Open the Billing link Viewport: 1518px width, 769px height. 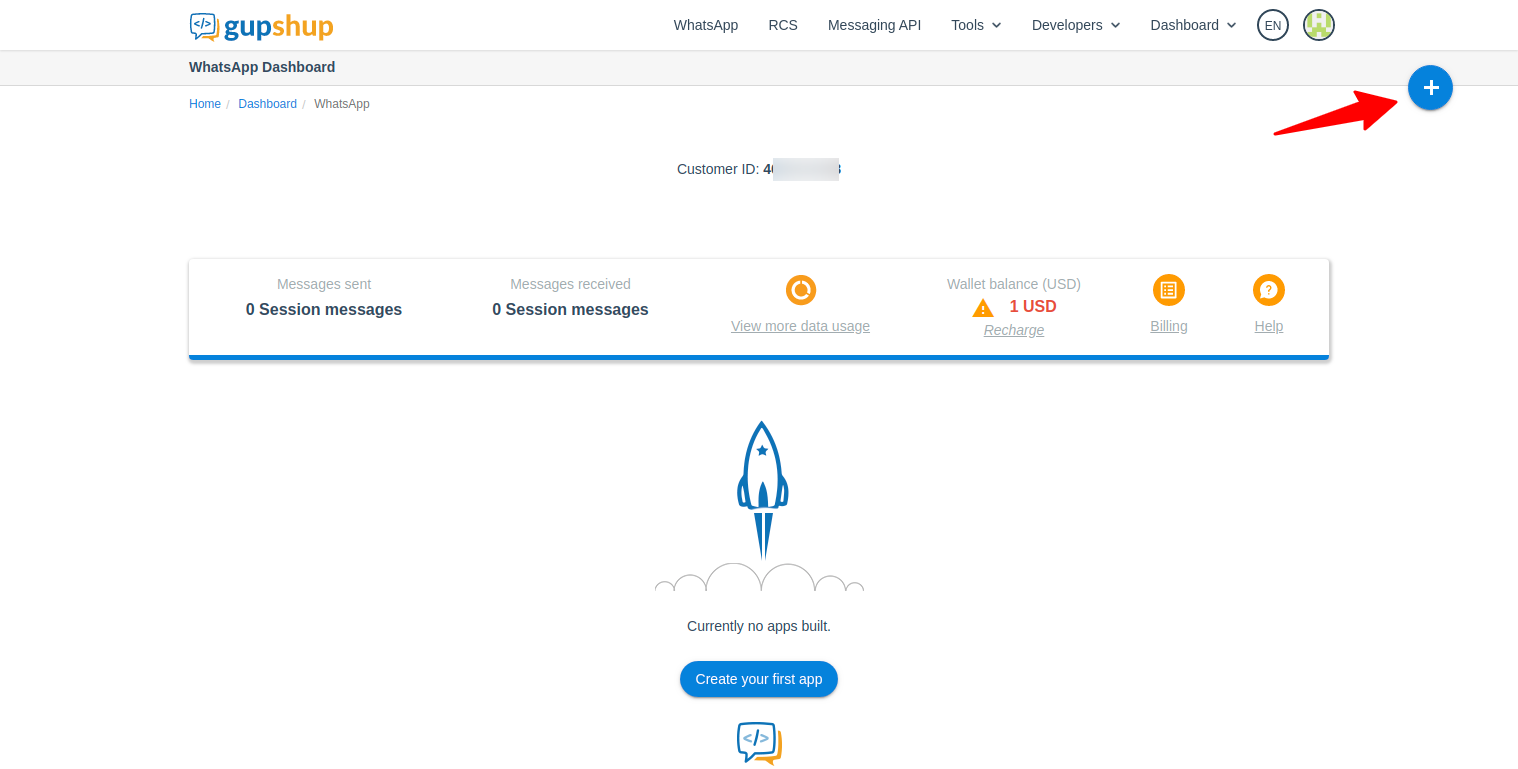(x=1169, y=326)
